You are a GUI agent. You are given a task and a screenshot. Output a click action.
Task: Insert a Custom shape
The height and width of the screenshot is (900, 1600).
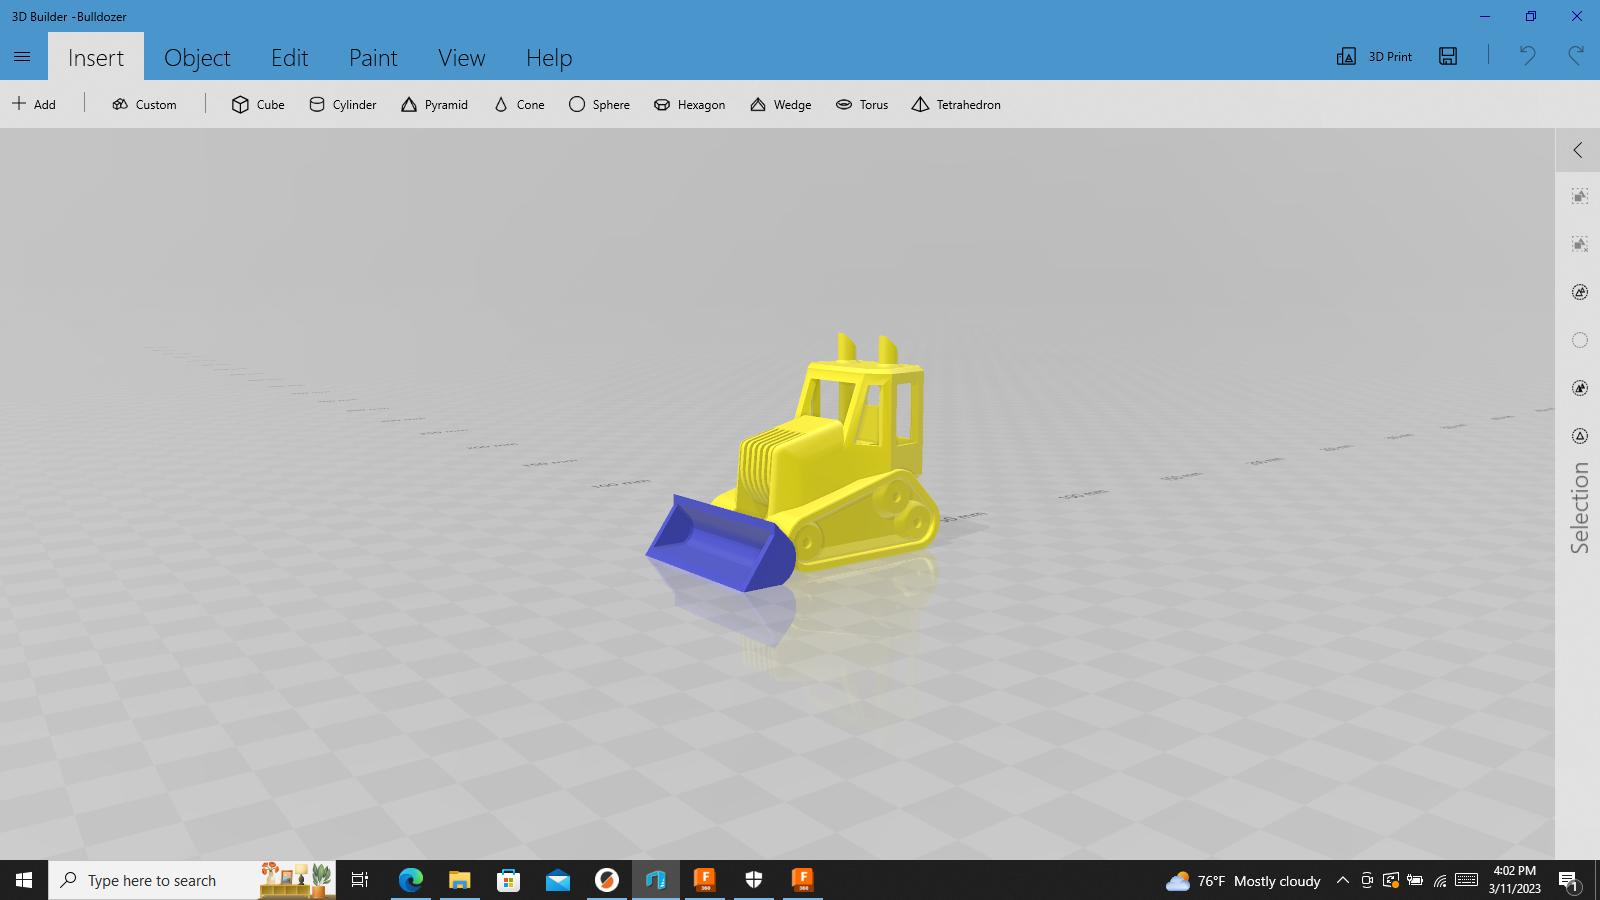point(144,104)
